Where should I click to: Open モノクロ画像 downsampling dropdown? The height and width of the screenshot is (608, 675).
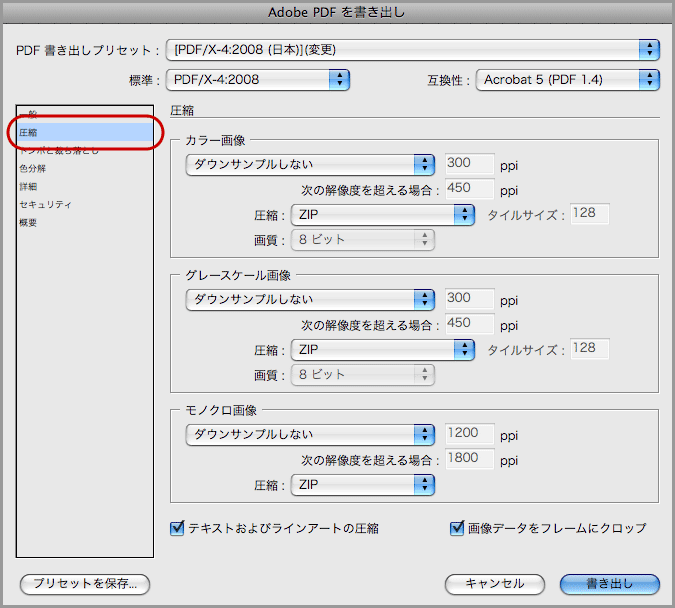[310, 434]
